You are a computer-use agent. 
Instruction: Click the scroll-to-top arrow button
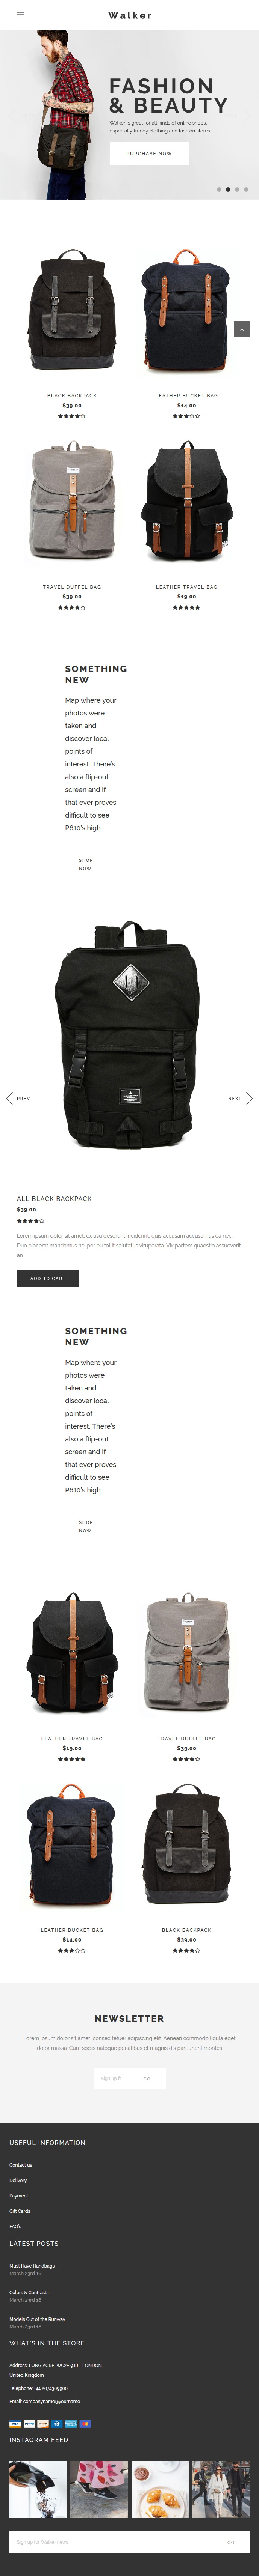(241, 328)
